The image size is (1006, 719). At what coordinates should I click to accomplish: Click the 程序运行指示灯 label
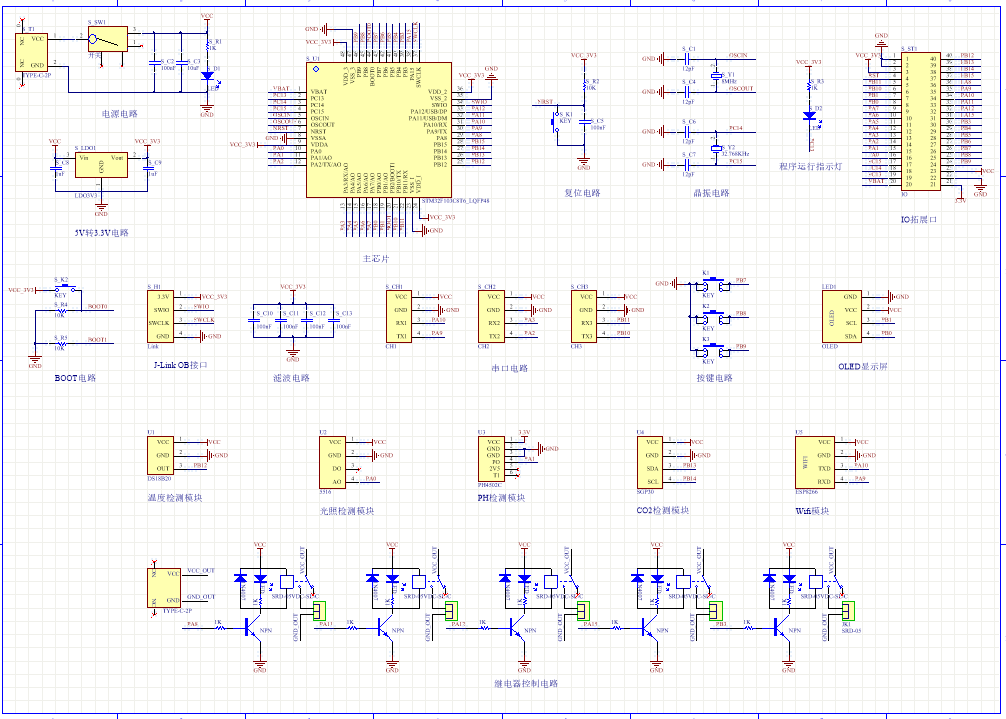click(810, 166)
